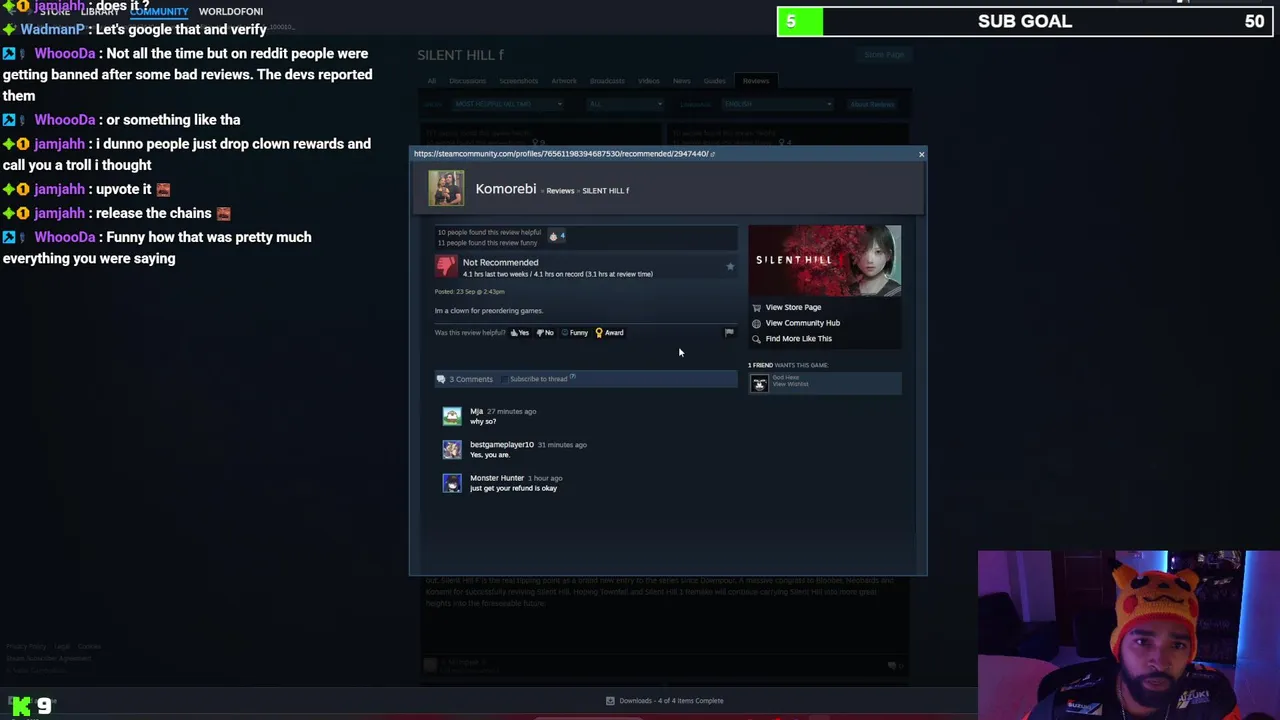Click the red thumbs-down Not Recommended icon
Screen dimensions: 1280x720
[446, 266]
